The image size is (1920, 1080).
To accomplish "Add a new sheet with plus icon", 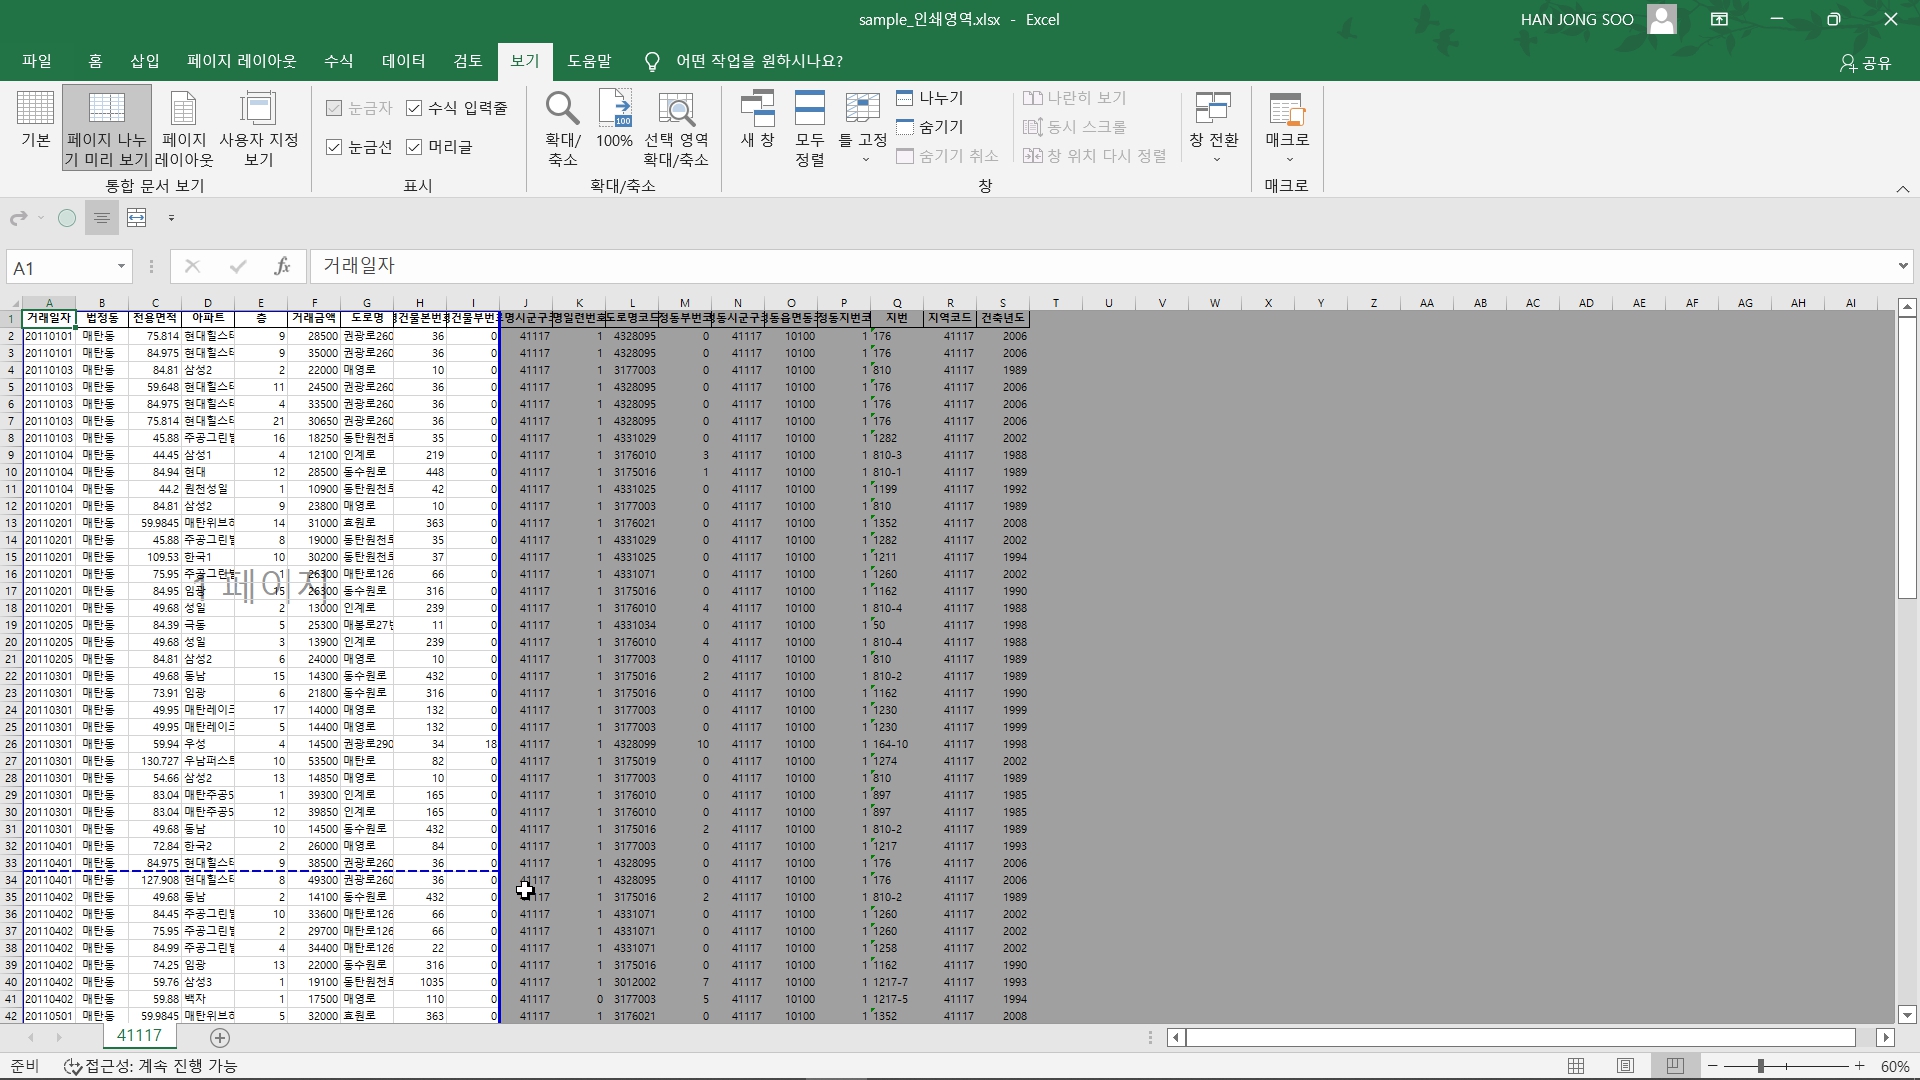I will (x=220, y=1038).
